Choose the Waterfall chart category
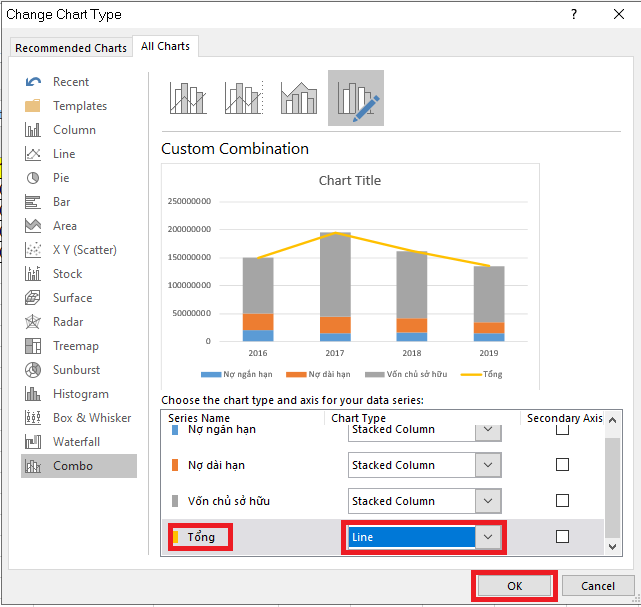The width and height of the screenshot is (641, 607). pyautogui.click(x=76, y=442)
